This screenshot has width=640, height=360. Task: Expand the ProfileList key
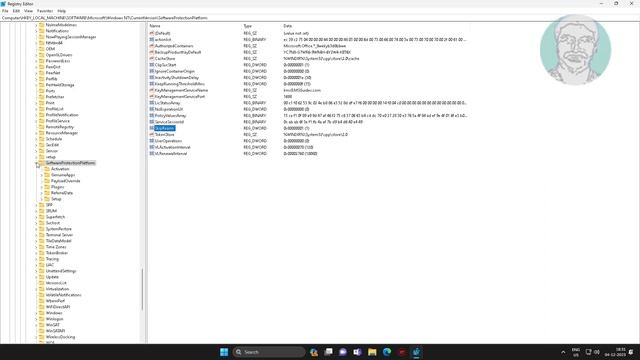pyautogui.click(x=36, y=109)
